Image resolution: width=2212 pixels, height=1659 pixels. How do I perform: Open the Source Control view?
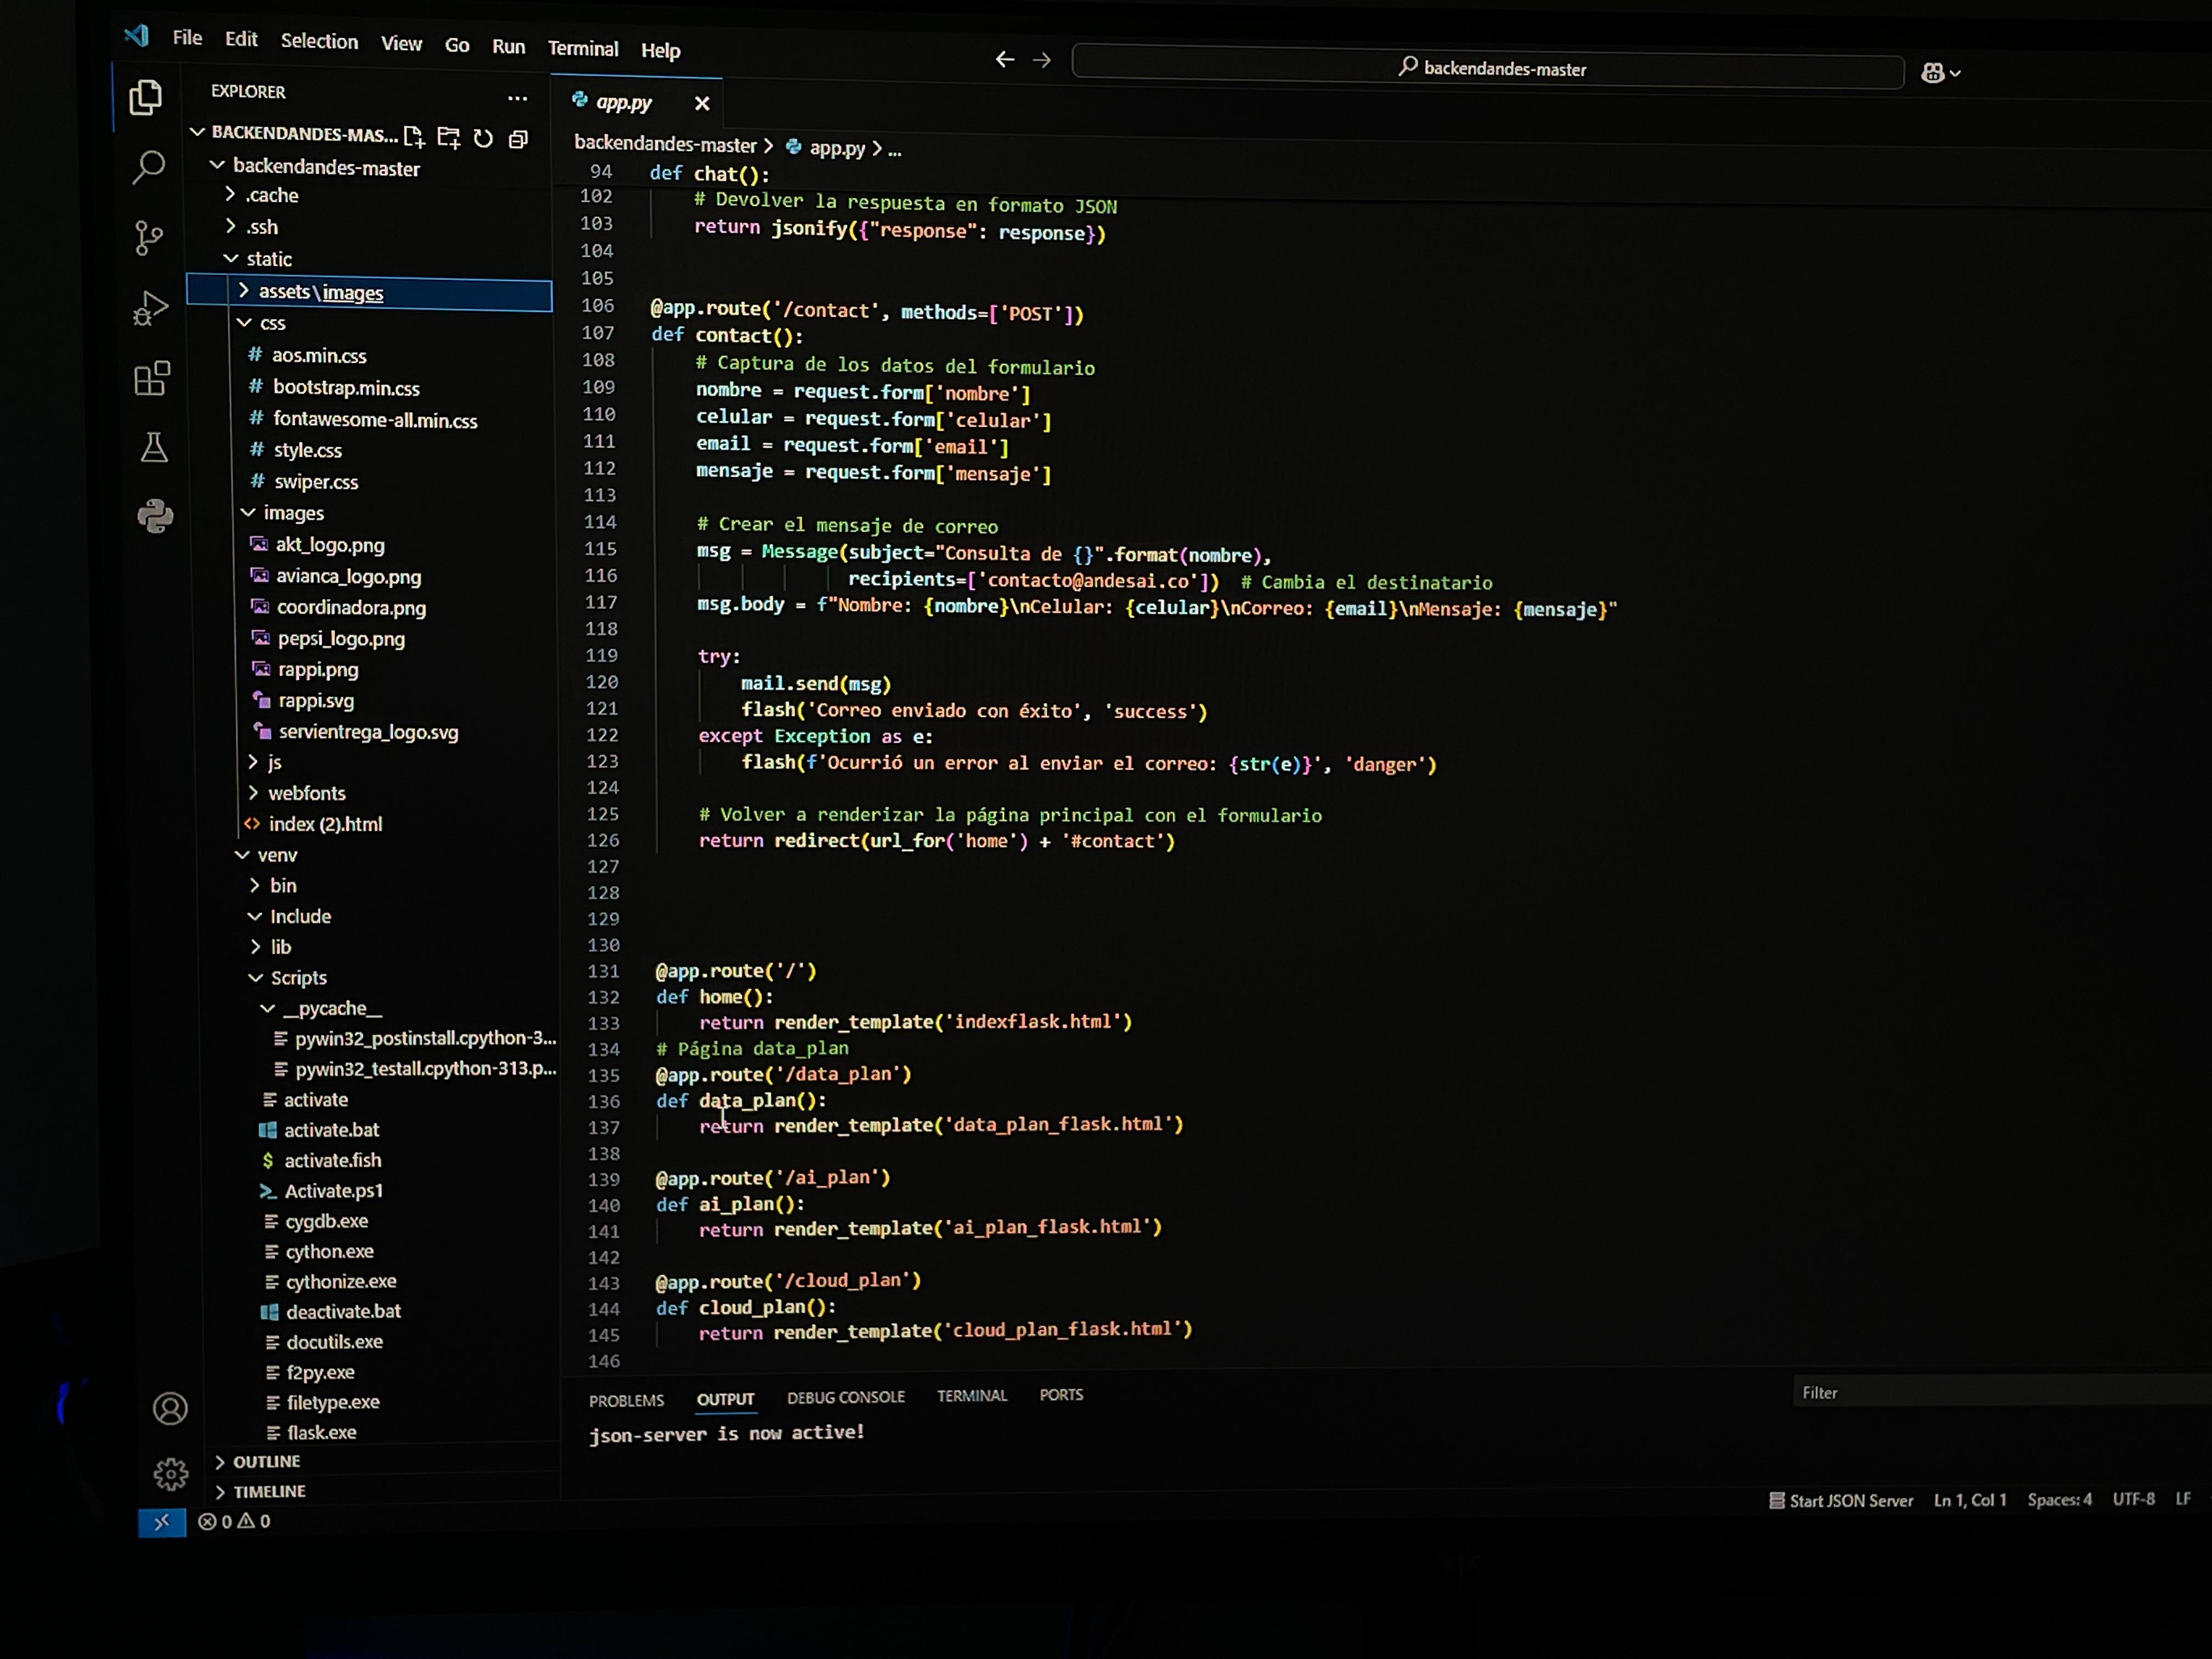click(148, 238)
